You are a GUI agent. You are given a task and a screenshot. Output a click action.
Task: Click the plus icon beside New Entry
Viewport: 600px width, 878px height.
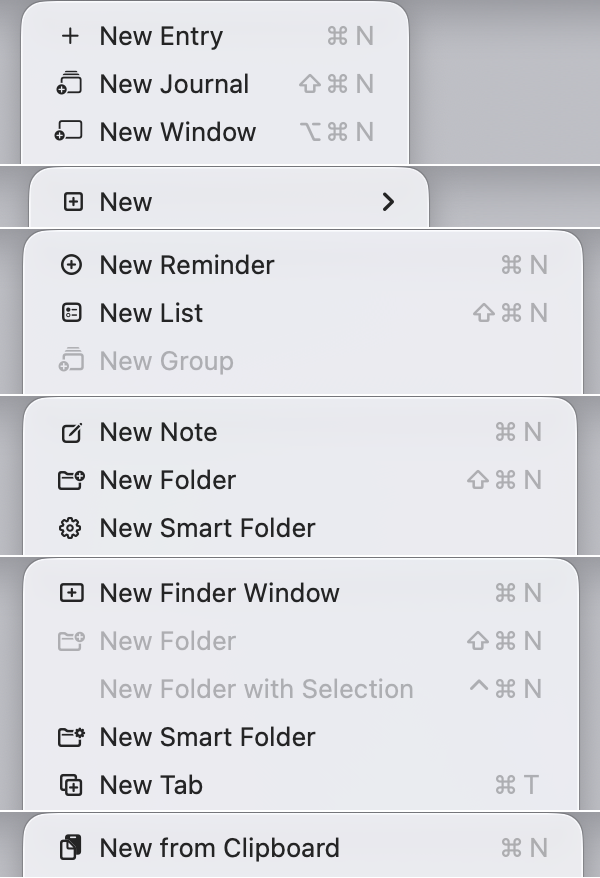(70, 37)
